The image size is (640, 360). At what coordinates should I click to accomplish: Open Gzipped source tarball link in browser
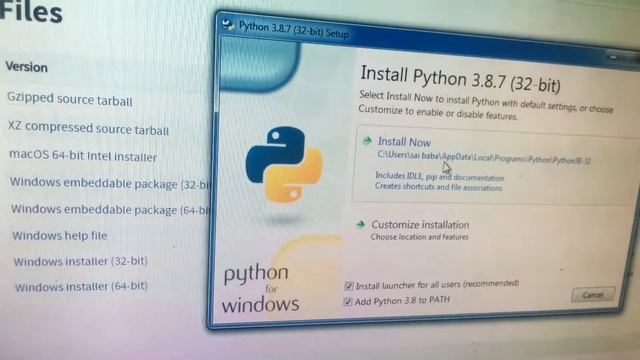coord(69,99)
